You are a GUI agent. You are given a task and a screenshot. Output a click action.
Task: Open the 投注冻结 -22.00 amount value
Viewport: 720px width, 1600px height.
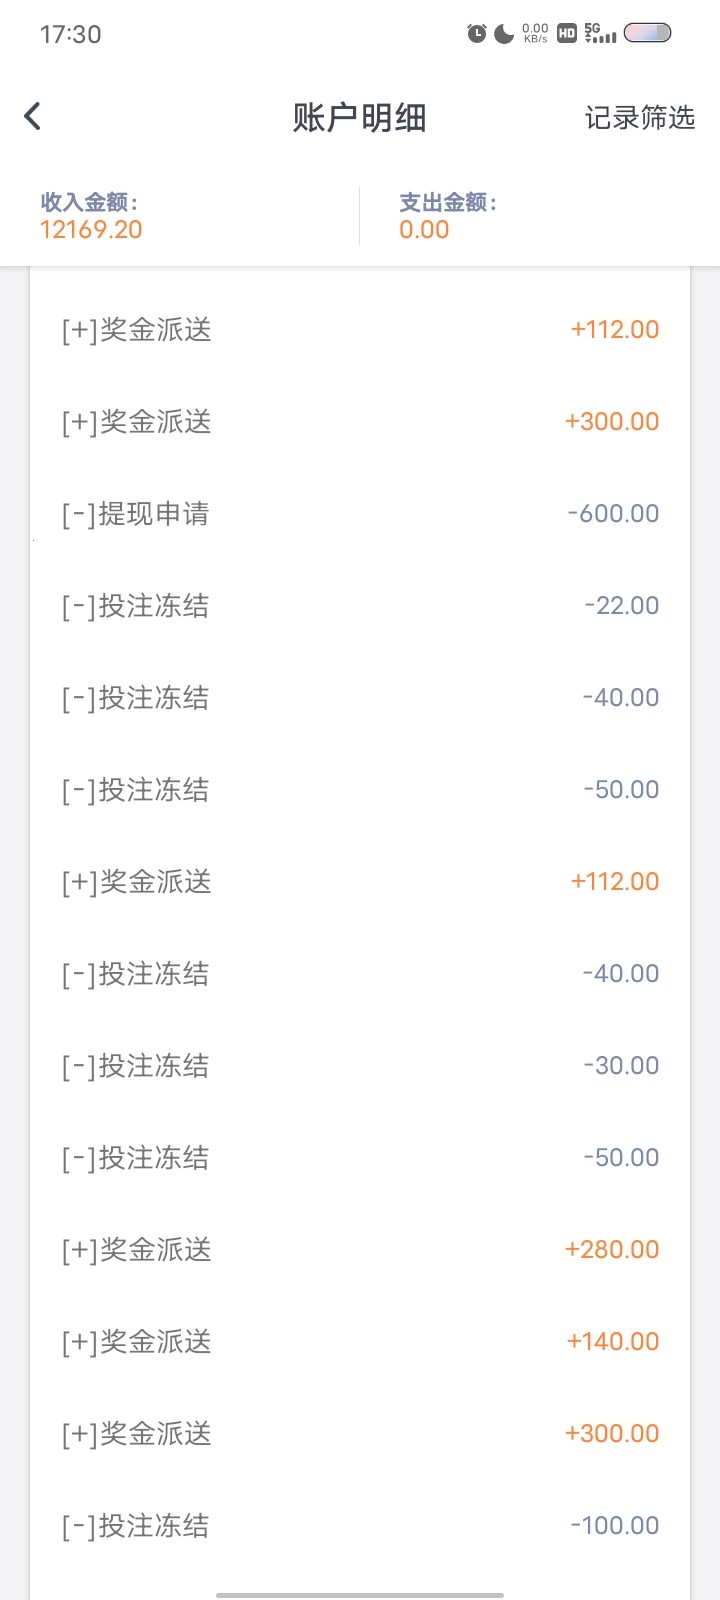[621, 606]
